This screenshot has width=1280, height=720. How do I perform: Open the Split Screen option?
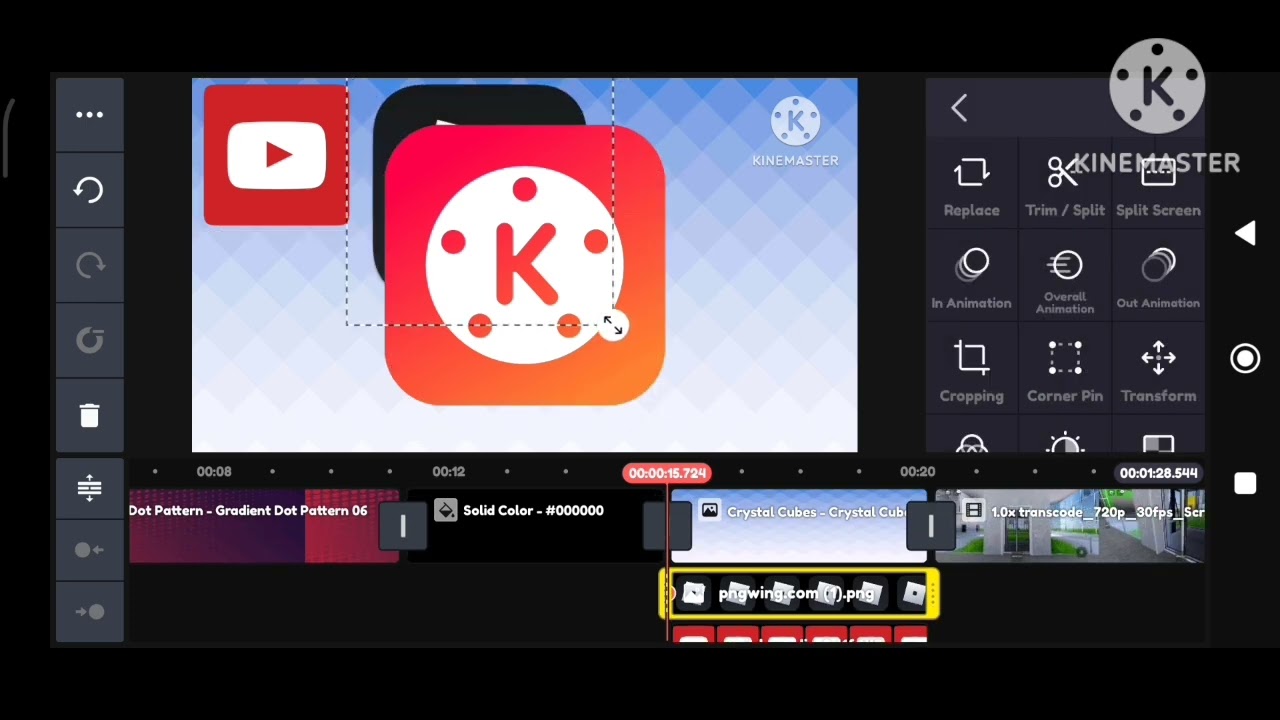pos(1158,187)
